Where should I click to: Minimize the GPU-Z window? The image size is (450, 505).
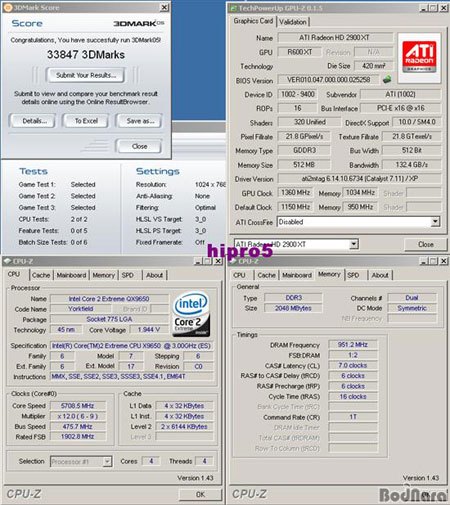click(424, 8)
